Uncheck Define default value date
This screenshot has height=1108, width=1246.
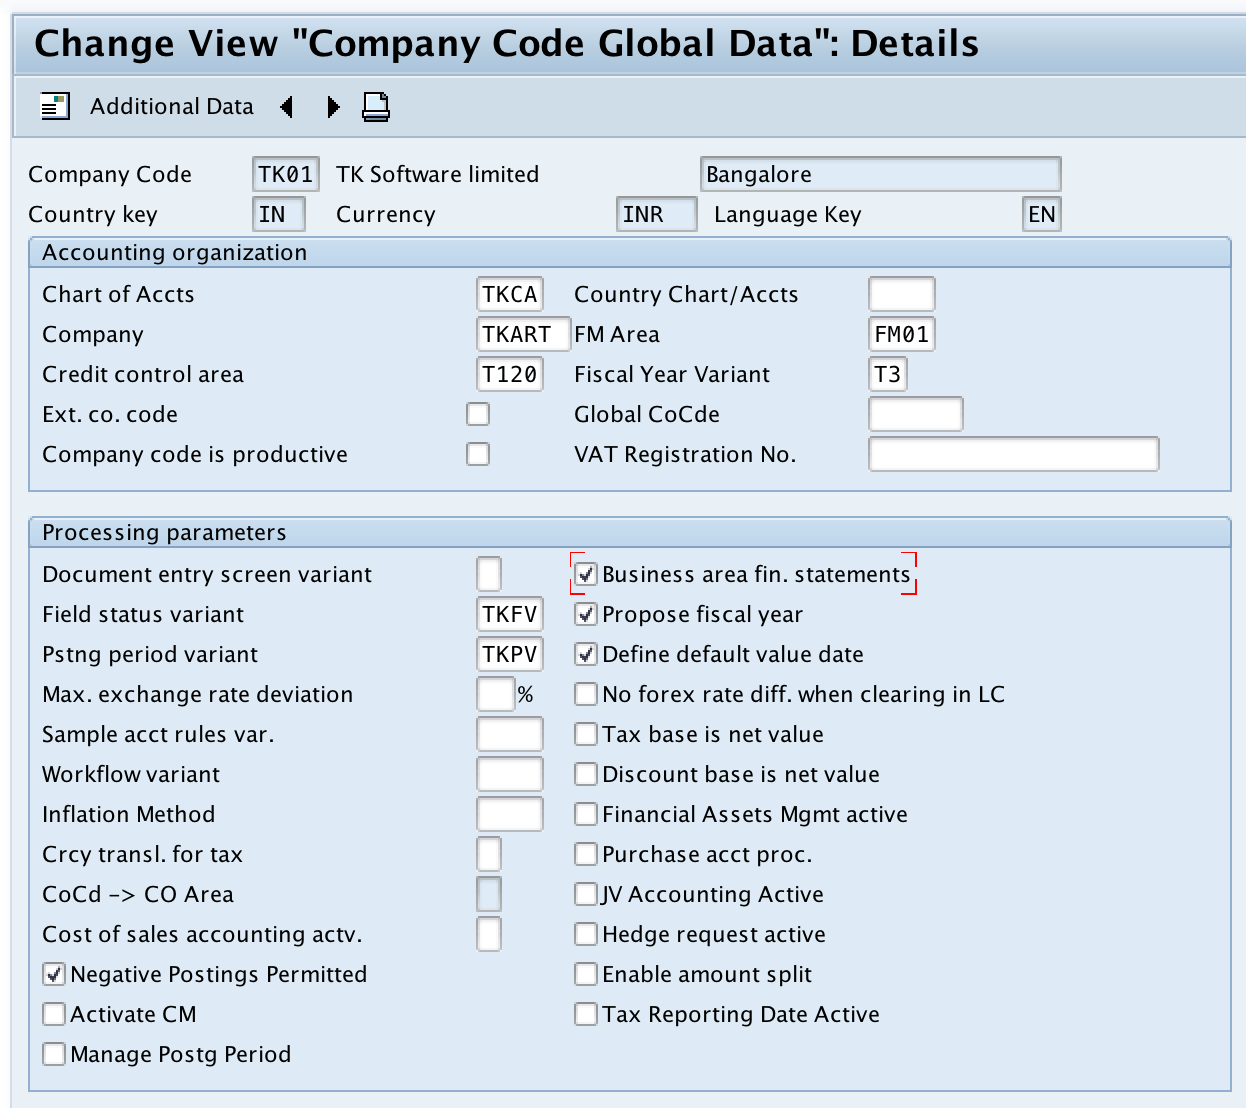pyautogui.click(x=586, y=653)
